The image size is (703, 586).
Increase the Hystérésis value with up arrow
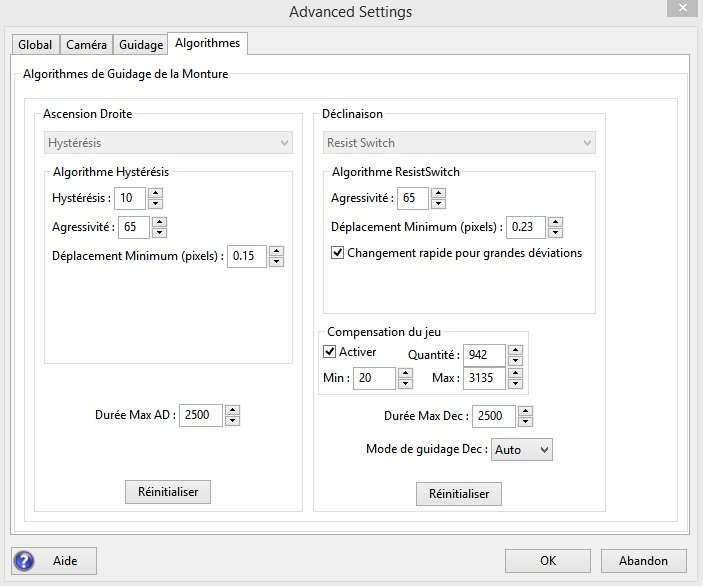click(155, 193)
